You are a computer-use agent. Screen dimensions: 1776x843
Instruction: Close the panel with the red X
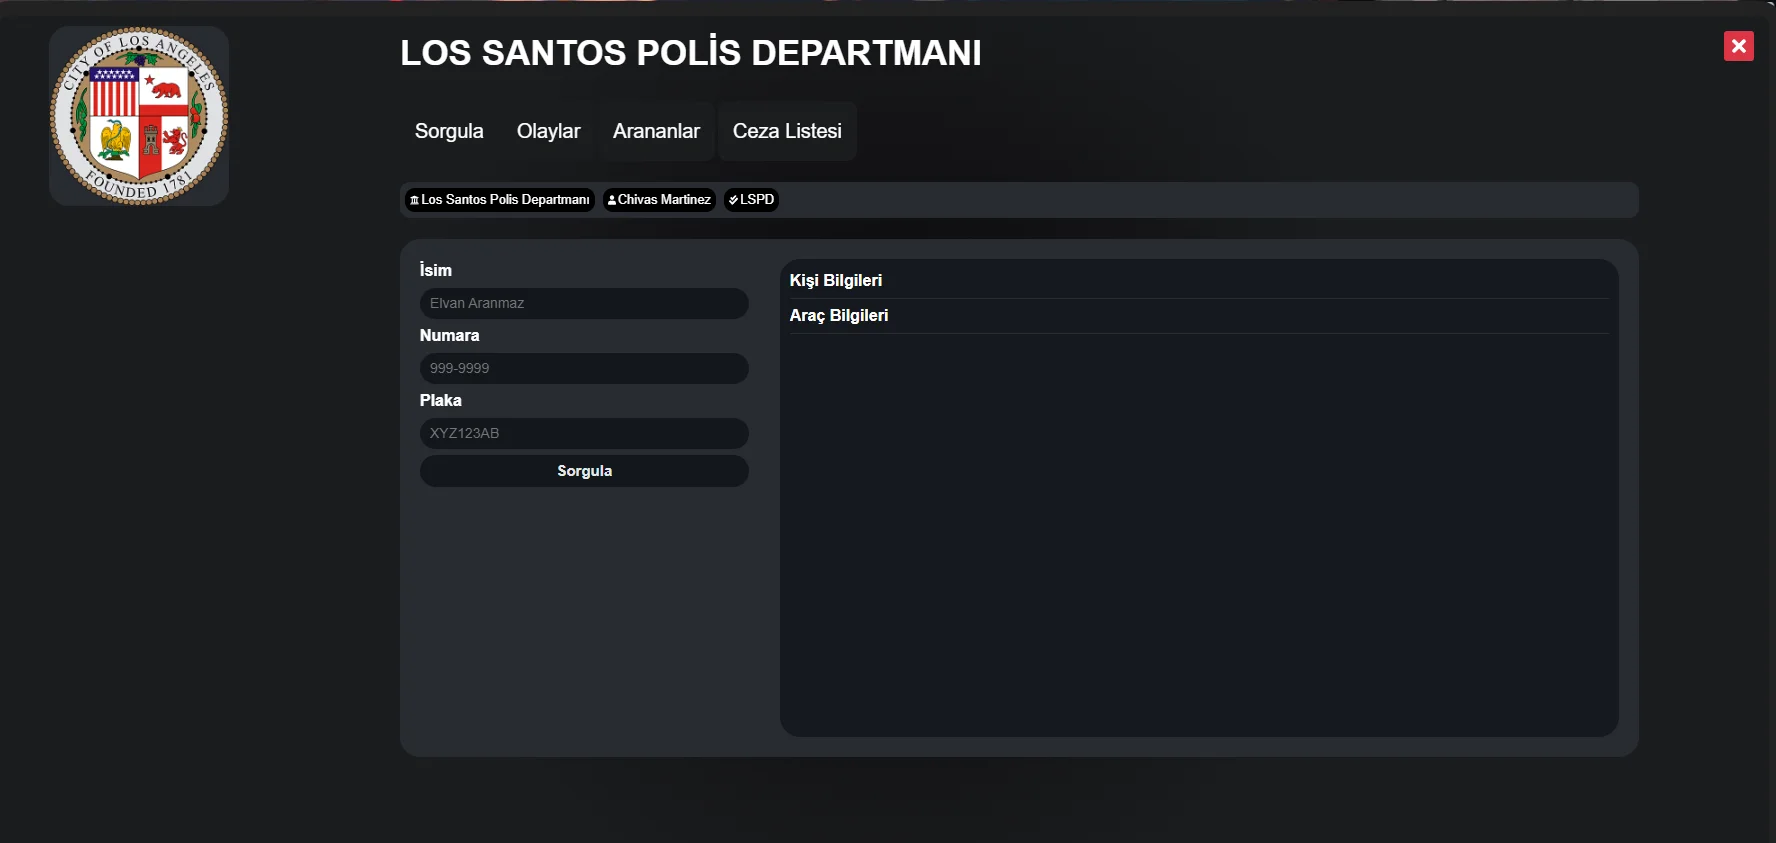tap(1738, 46)
